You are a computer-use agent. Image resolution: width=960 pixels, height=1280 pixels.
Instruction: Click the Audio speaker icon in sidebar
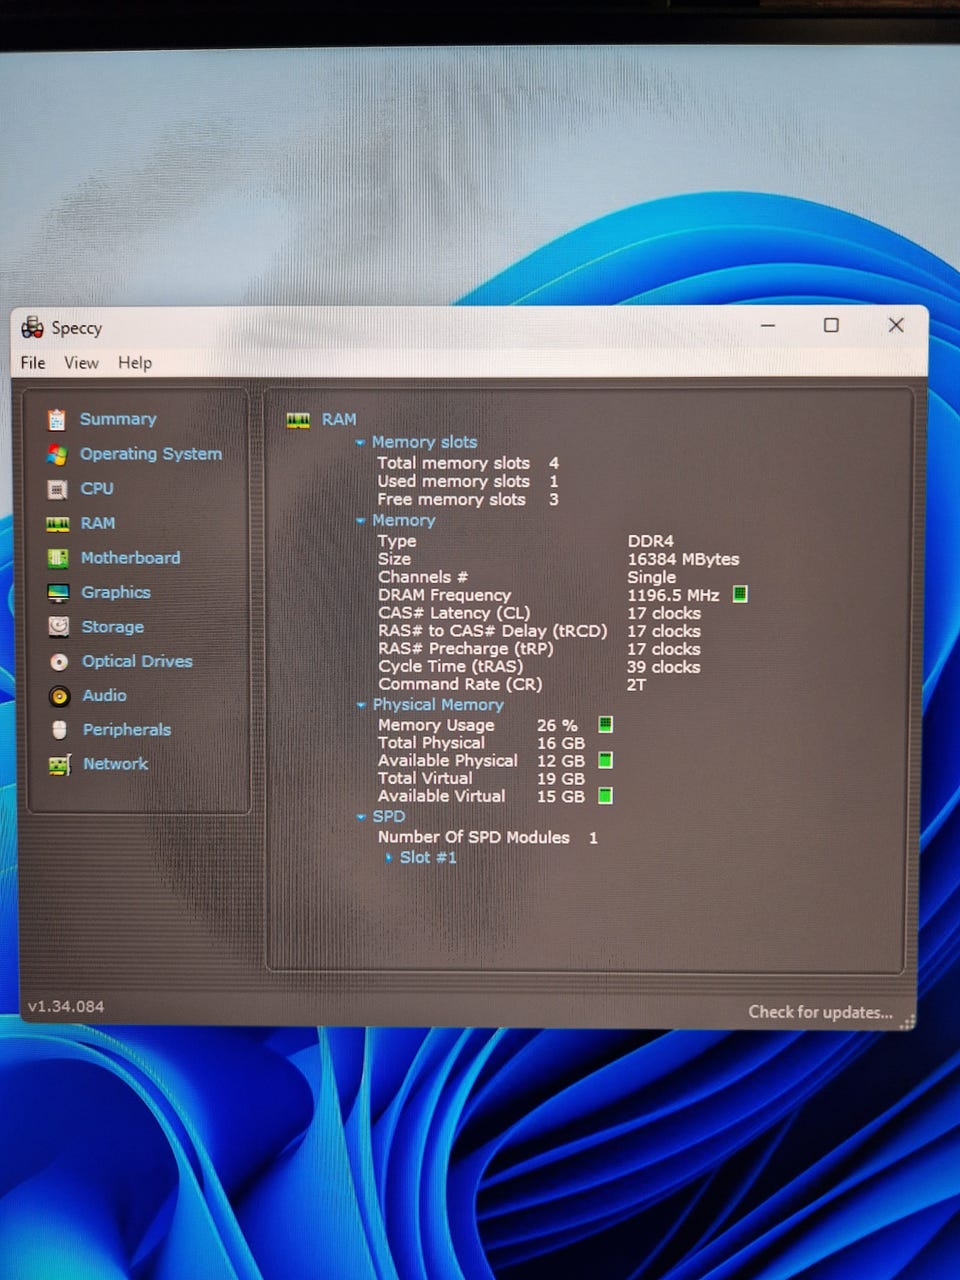(60, 696)
